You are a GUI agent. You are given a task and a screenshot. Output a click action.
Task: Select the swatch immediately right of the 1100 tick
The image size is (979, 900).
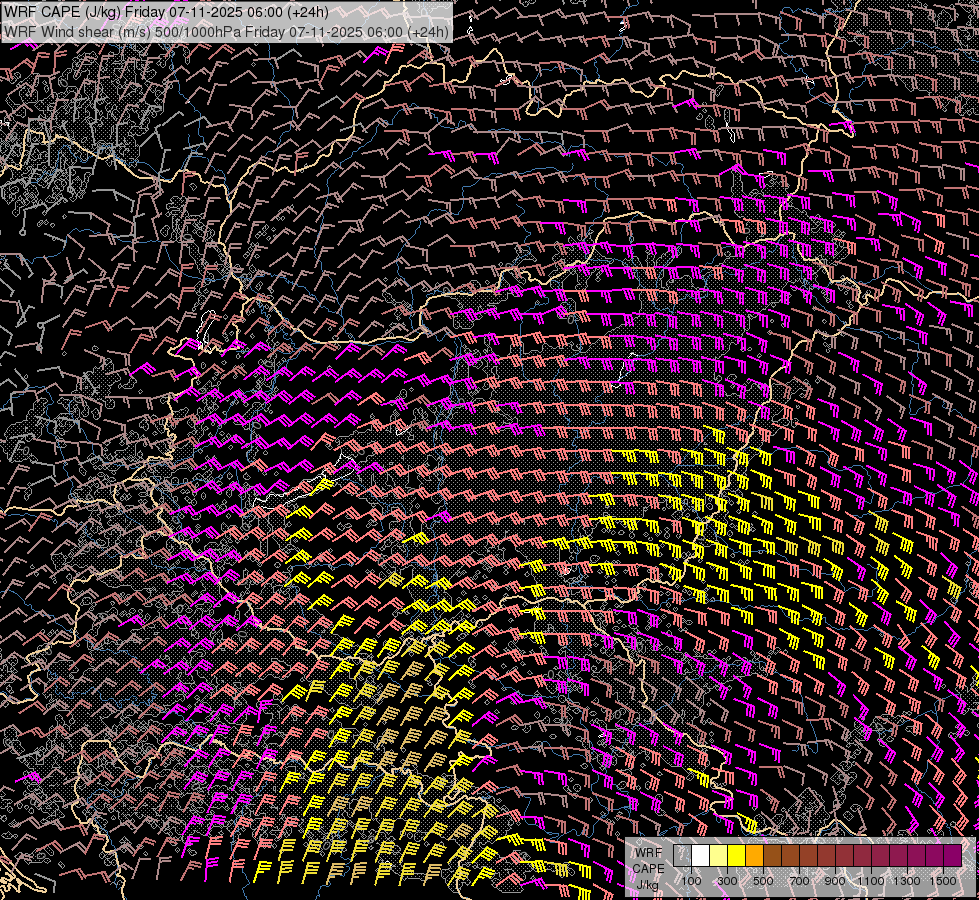[880, 855]
